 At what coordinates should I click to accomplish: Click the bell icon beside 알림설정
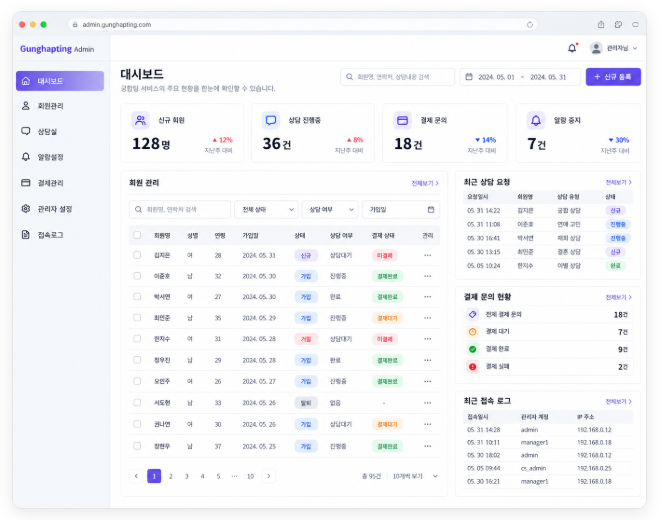tap(26, 157)
